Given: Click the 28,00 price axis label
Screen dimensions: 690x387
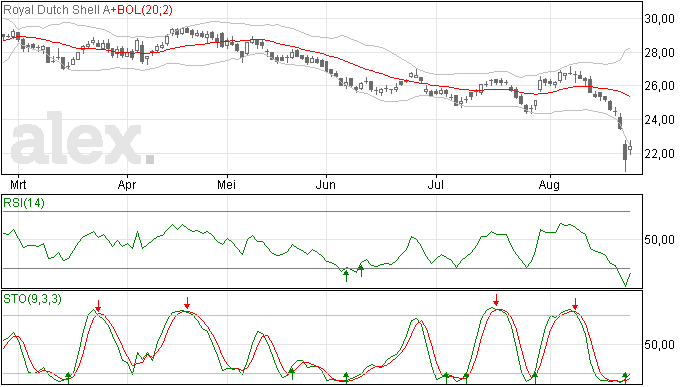Looking at the screenshot, I should (x=659, y=52).
